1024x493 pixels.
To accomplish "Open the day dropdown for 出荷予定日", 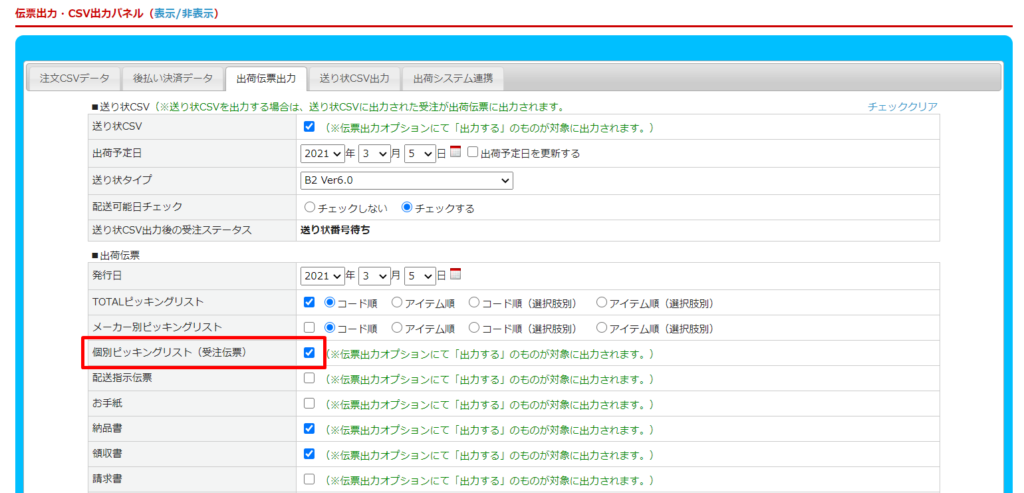I will (420, 154).
